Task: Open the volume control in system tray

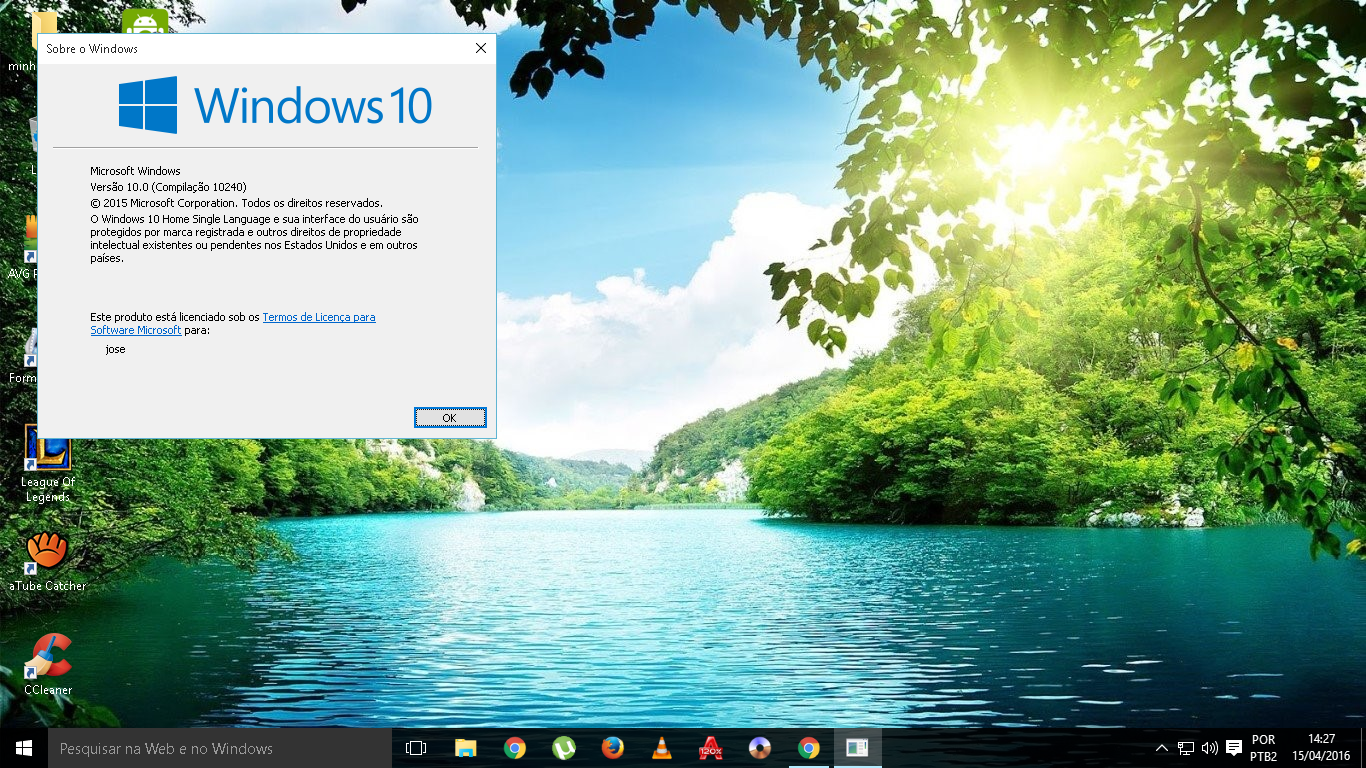Action: pos(1210,748)
